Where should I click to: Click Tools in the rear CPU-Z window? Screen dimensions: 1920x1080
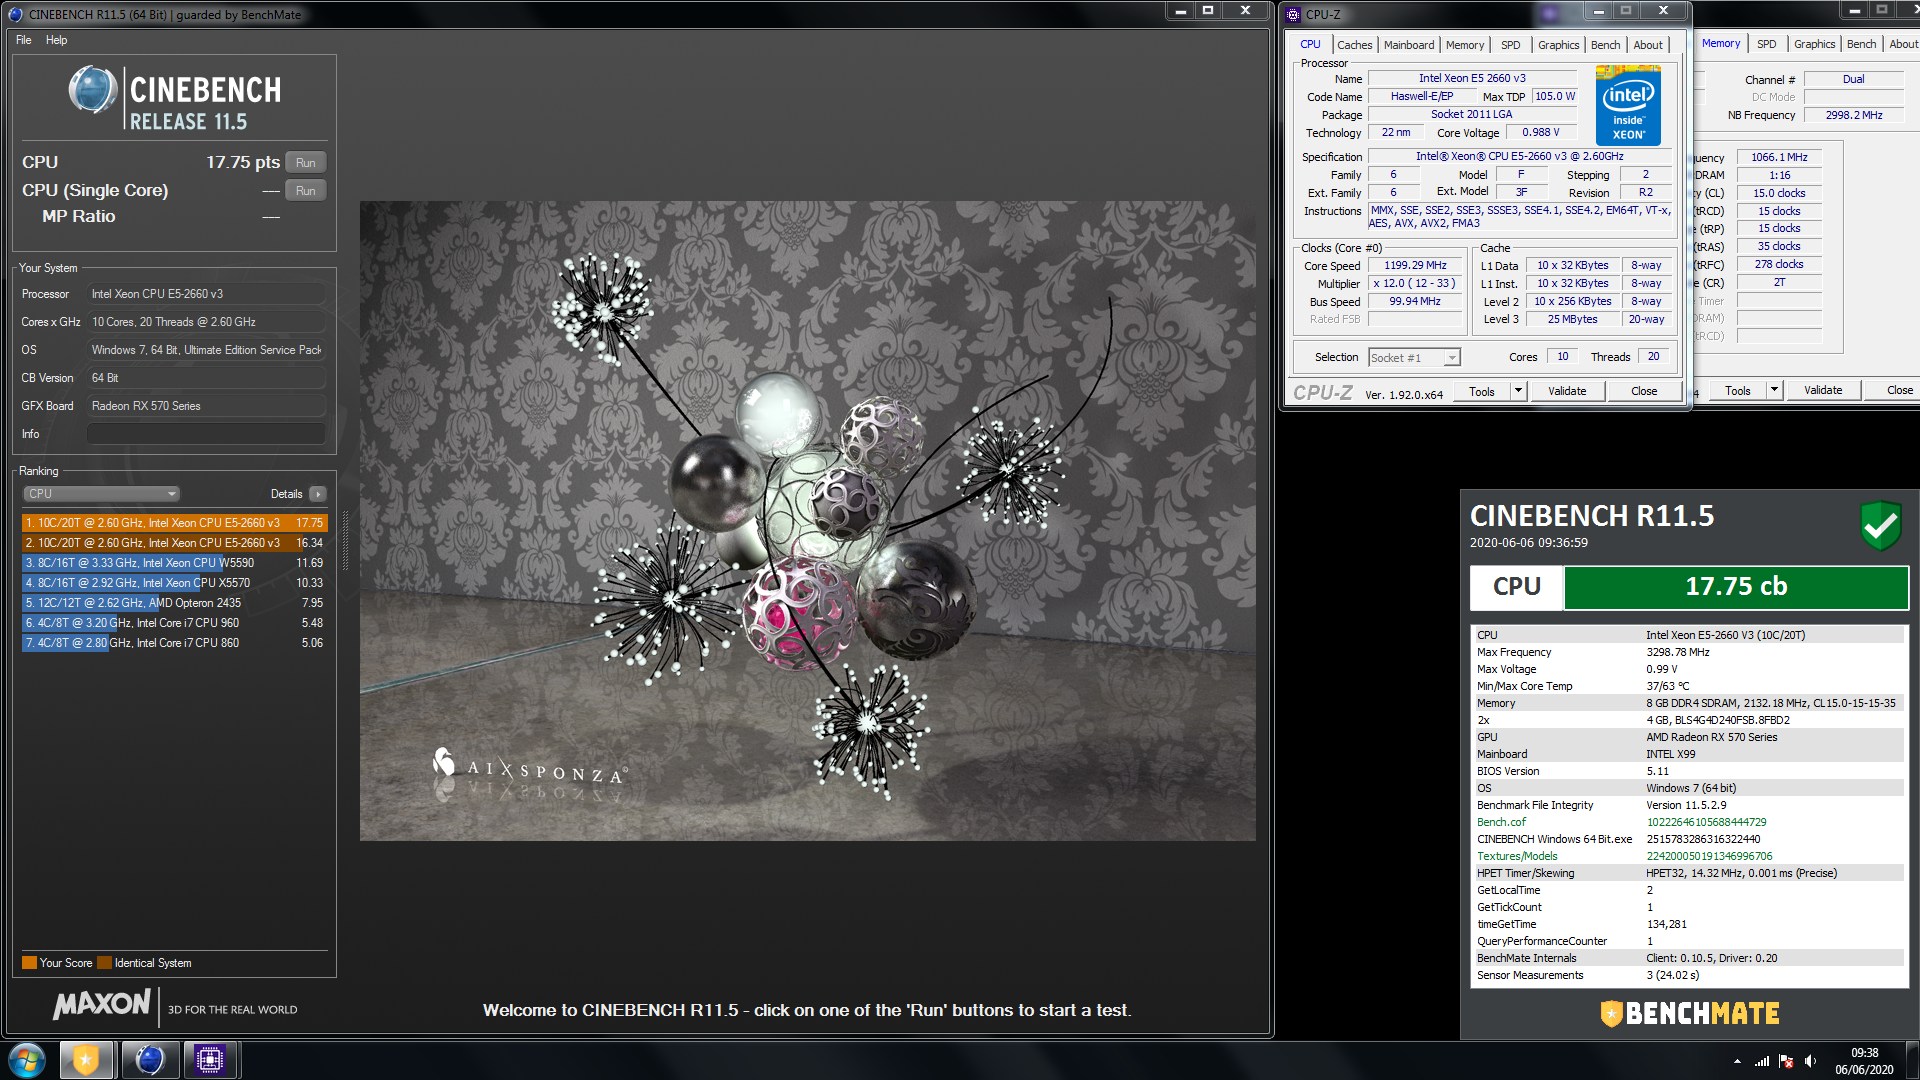(x=1738, y=390)
